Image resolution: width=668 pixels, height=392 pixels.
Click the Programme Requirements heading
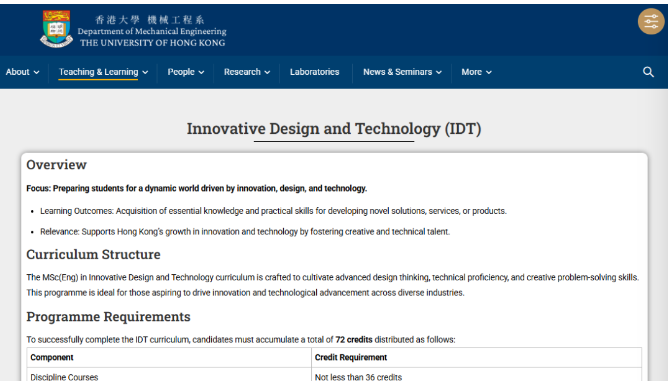108,317
